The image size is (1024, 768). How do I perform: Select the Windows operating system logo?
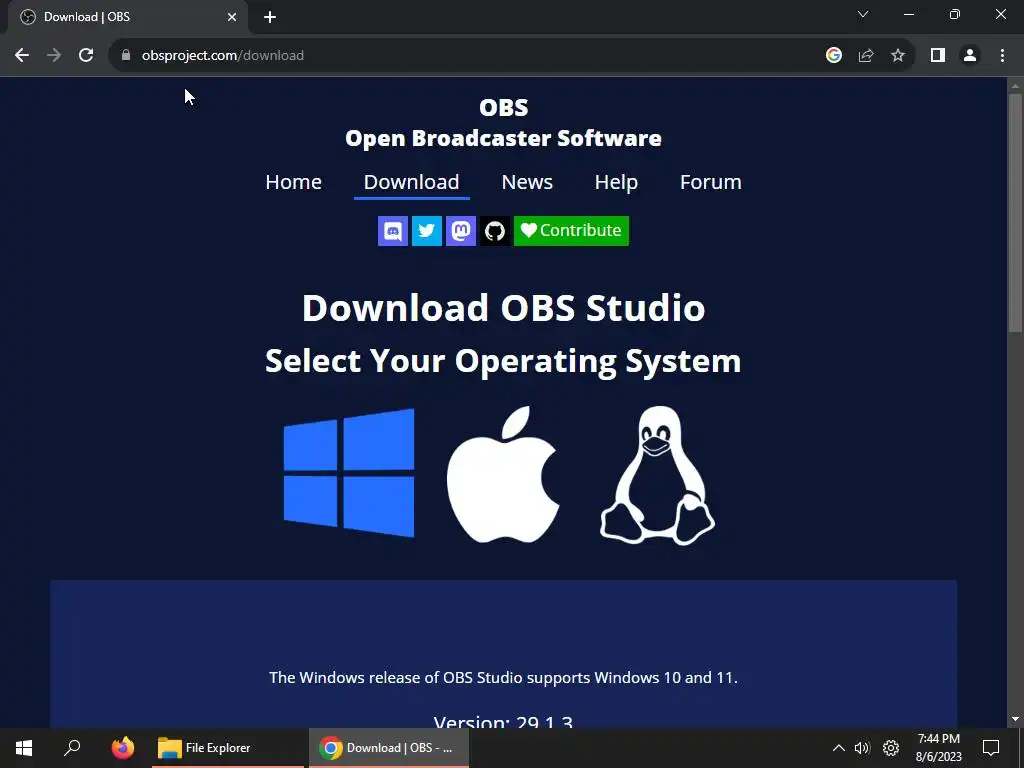tap(349, 473)
